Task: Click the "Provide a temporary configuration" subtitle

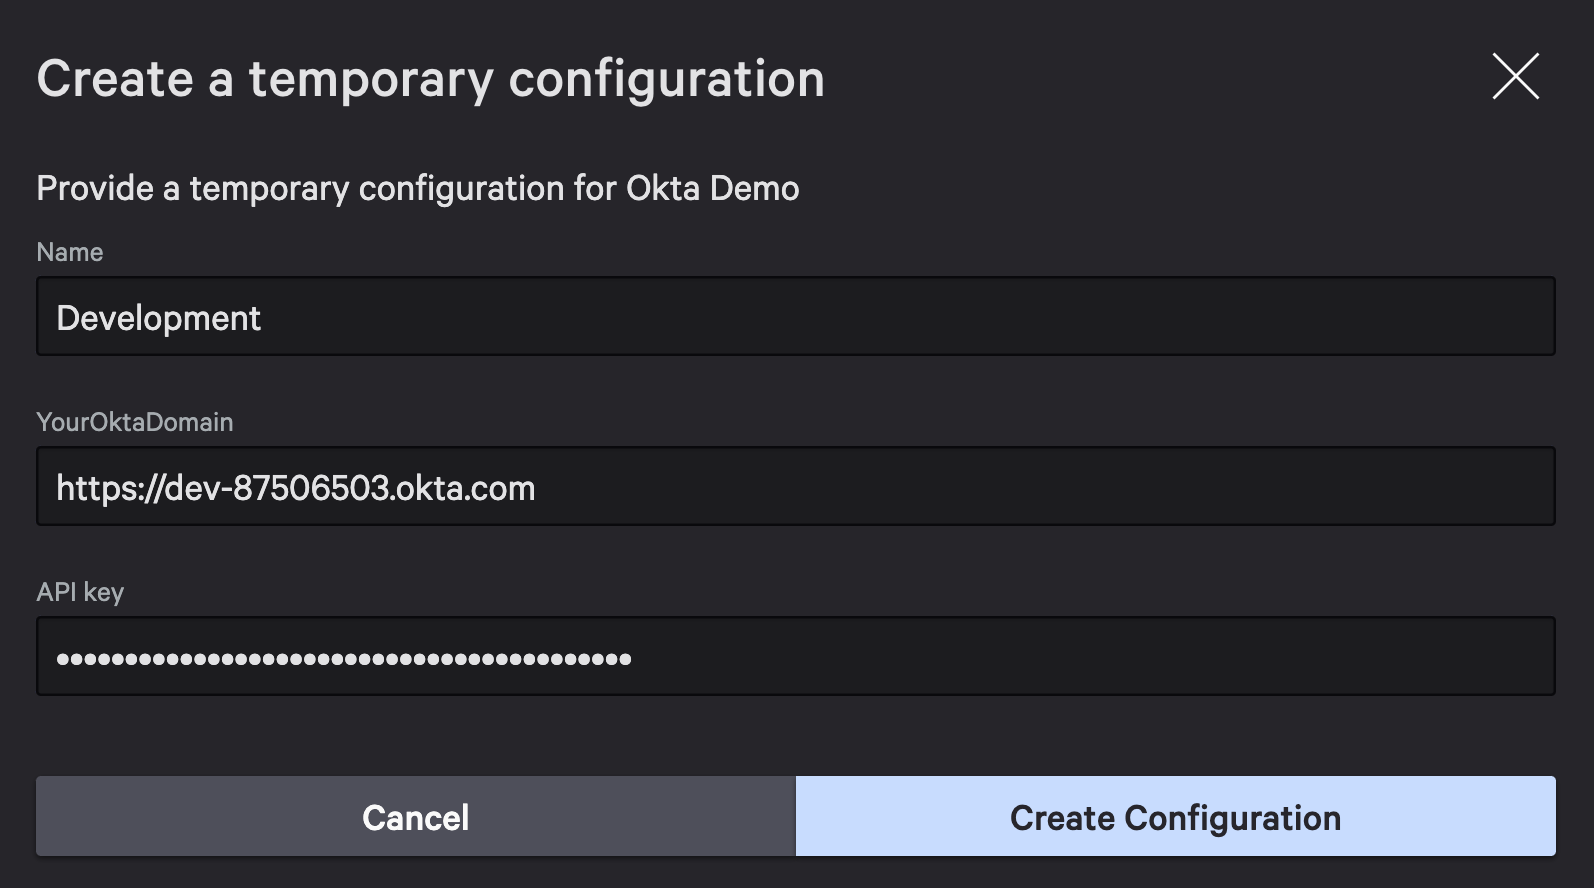Action: [300, 188]
